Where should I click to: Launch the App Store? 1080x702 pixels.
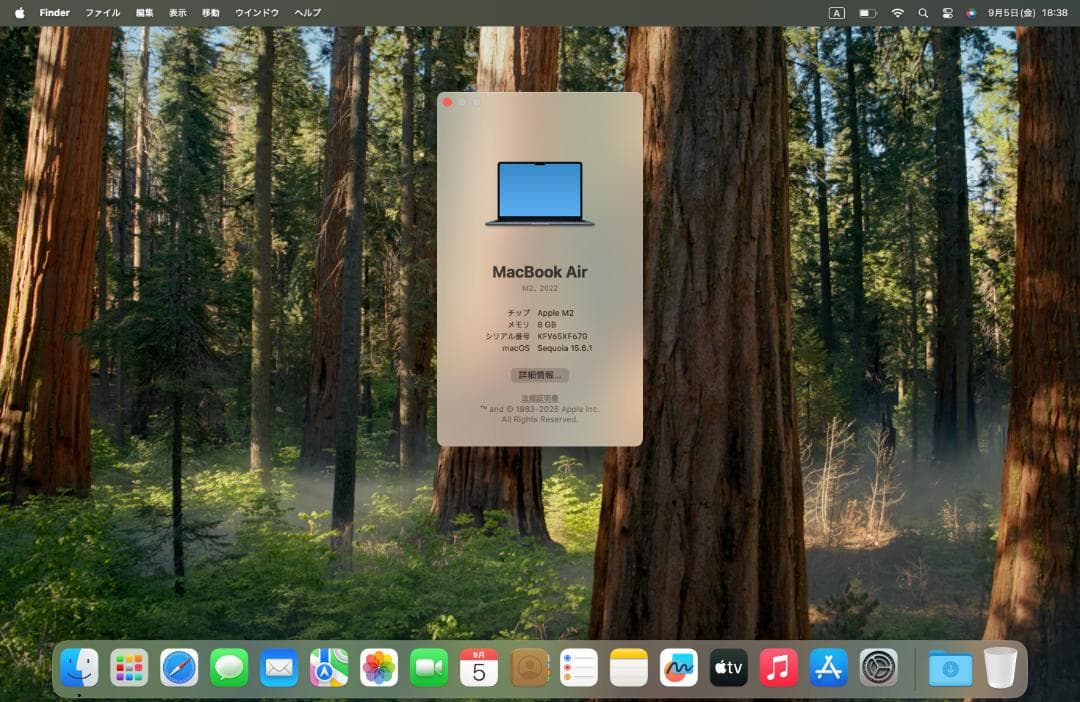tap(829, 666)
